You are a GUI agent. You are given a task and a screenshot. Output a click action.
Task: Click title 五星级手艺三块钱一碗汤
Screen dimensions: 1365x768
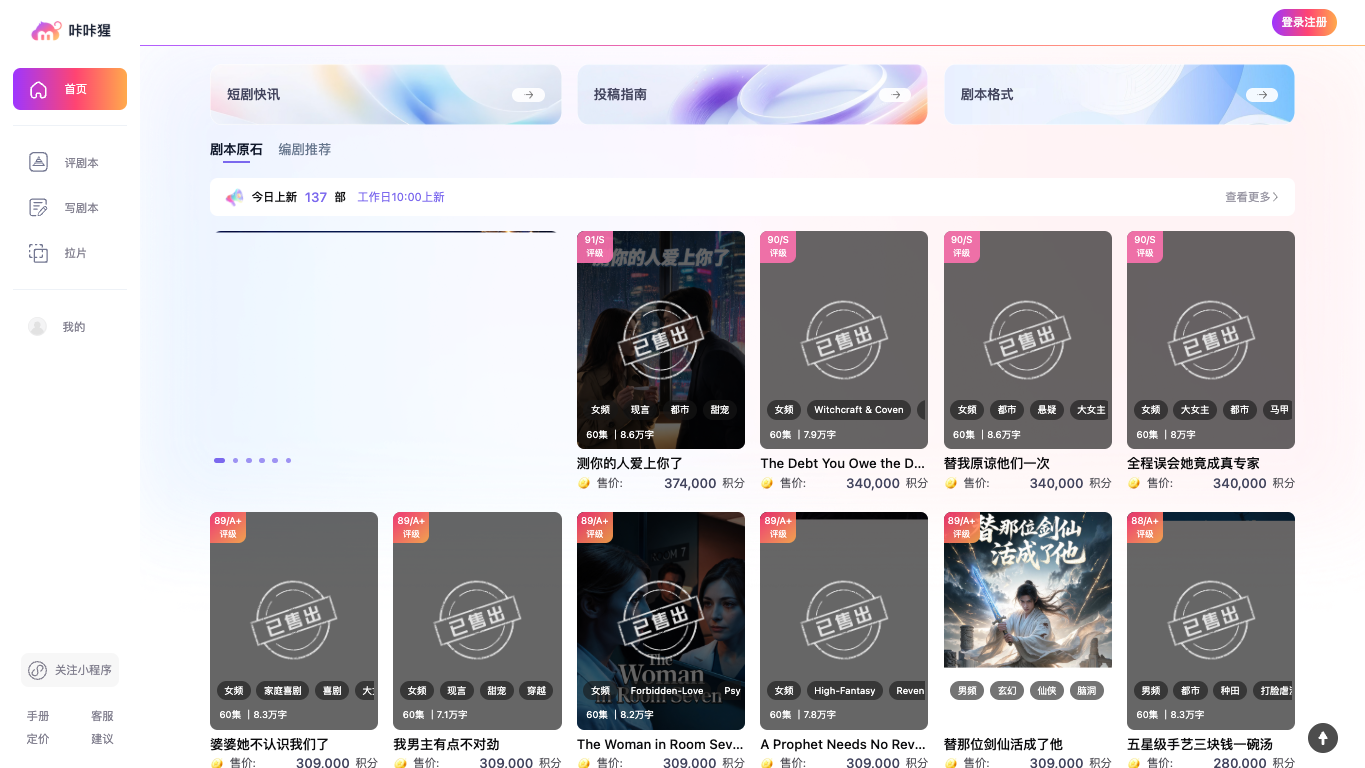[1200, 744]
